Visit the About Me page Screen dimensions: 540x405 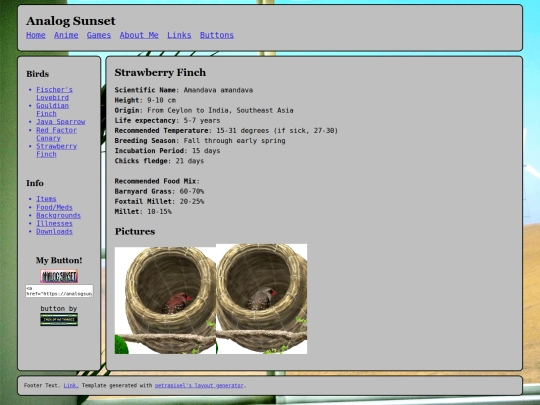[x=139, y=35]
